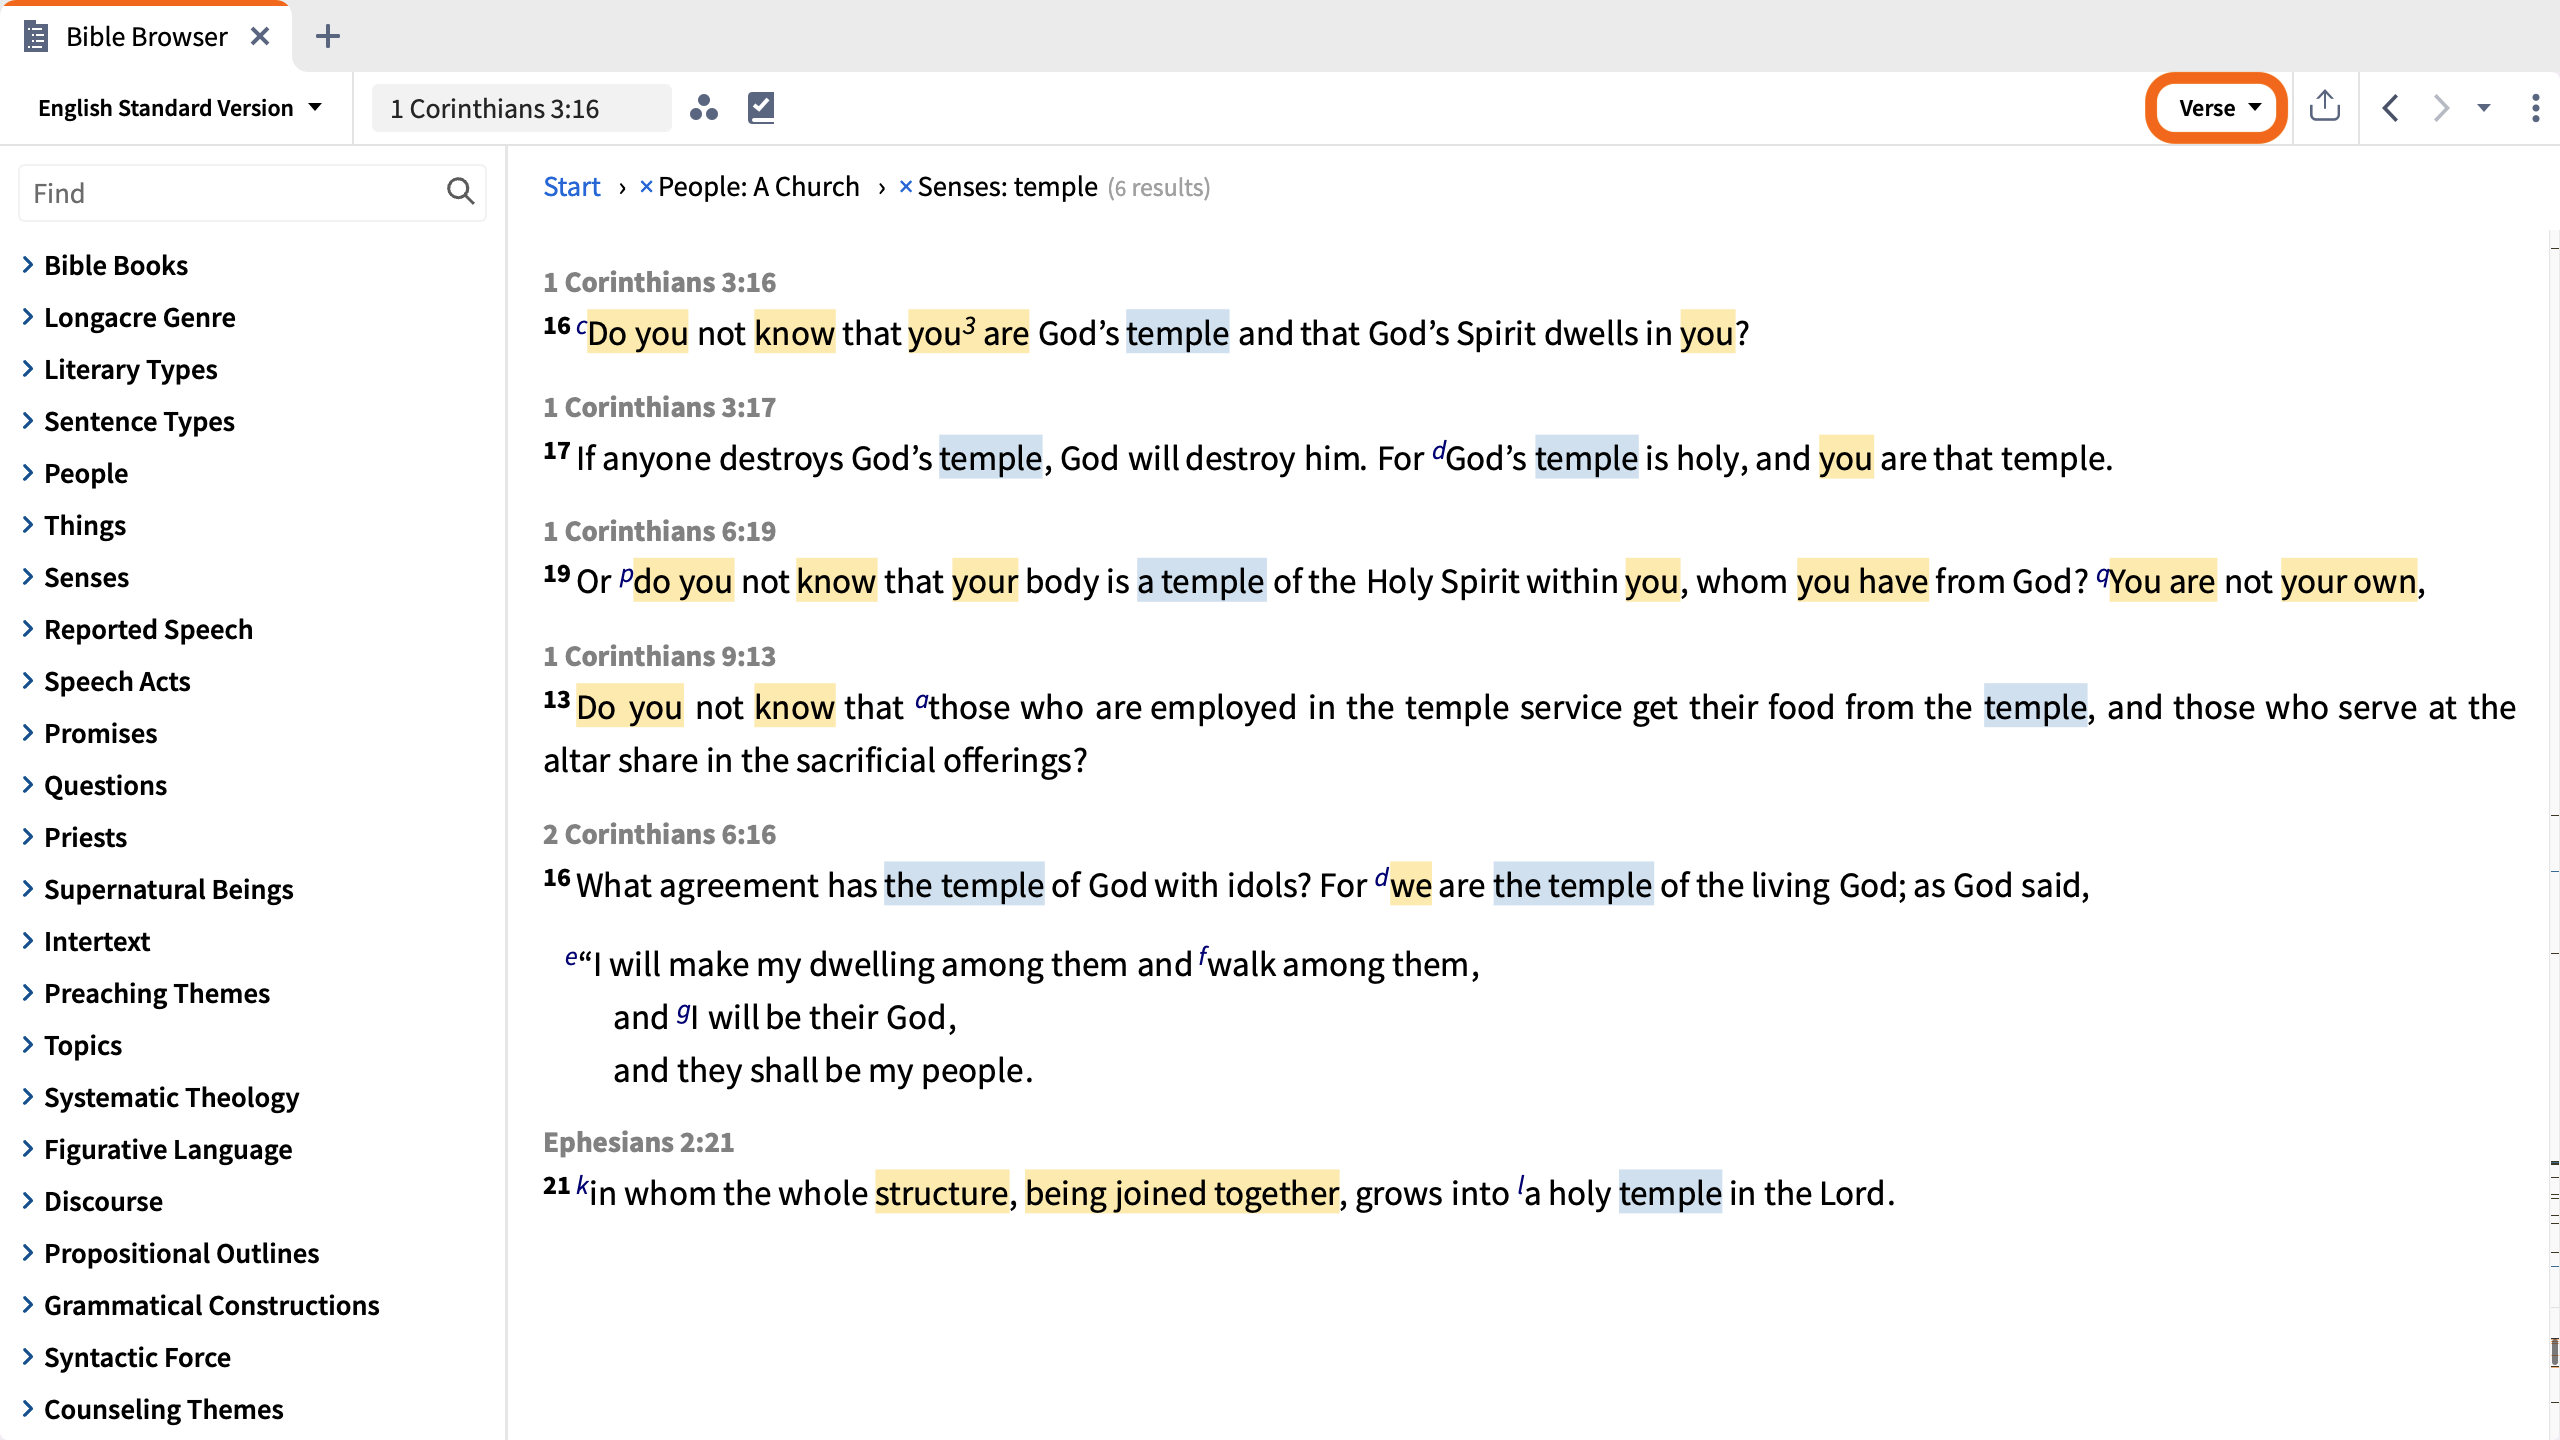Go forward with the right arrow icon

coord(2441,108)
